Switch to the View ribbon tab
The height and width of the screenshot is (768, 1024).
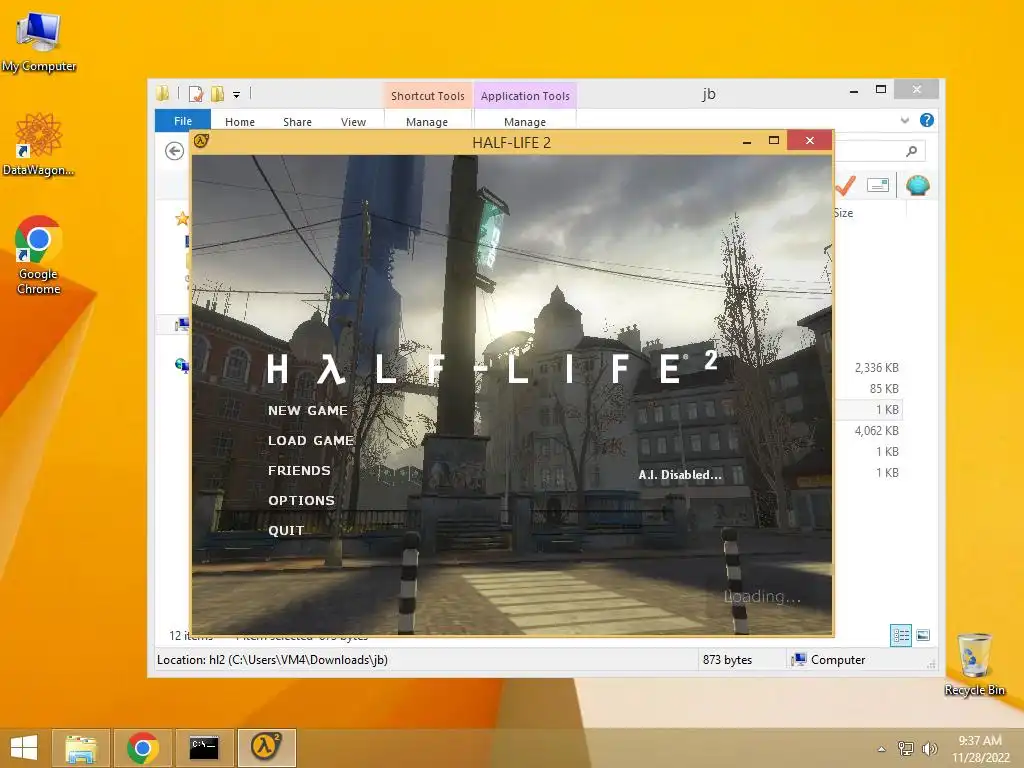point(353,122)
